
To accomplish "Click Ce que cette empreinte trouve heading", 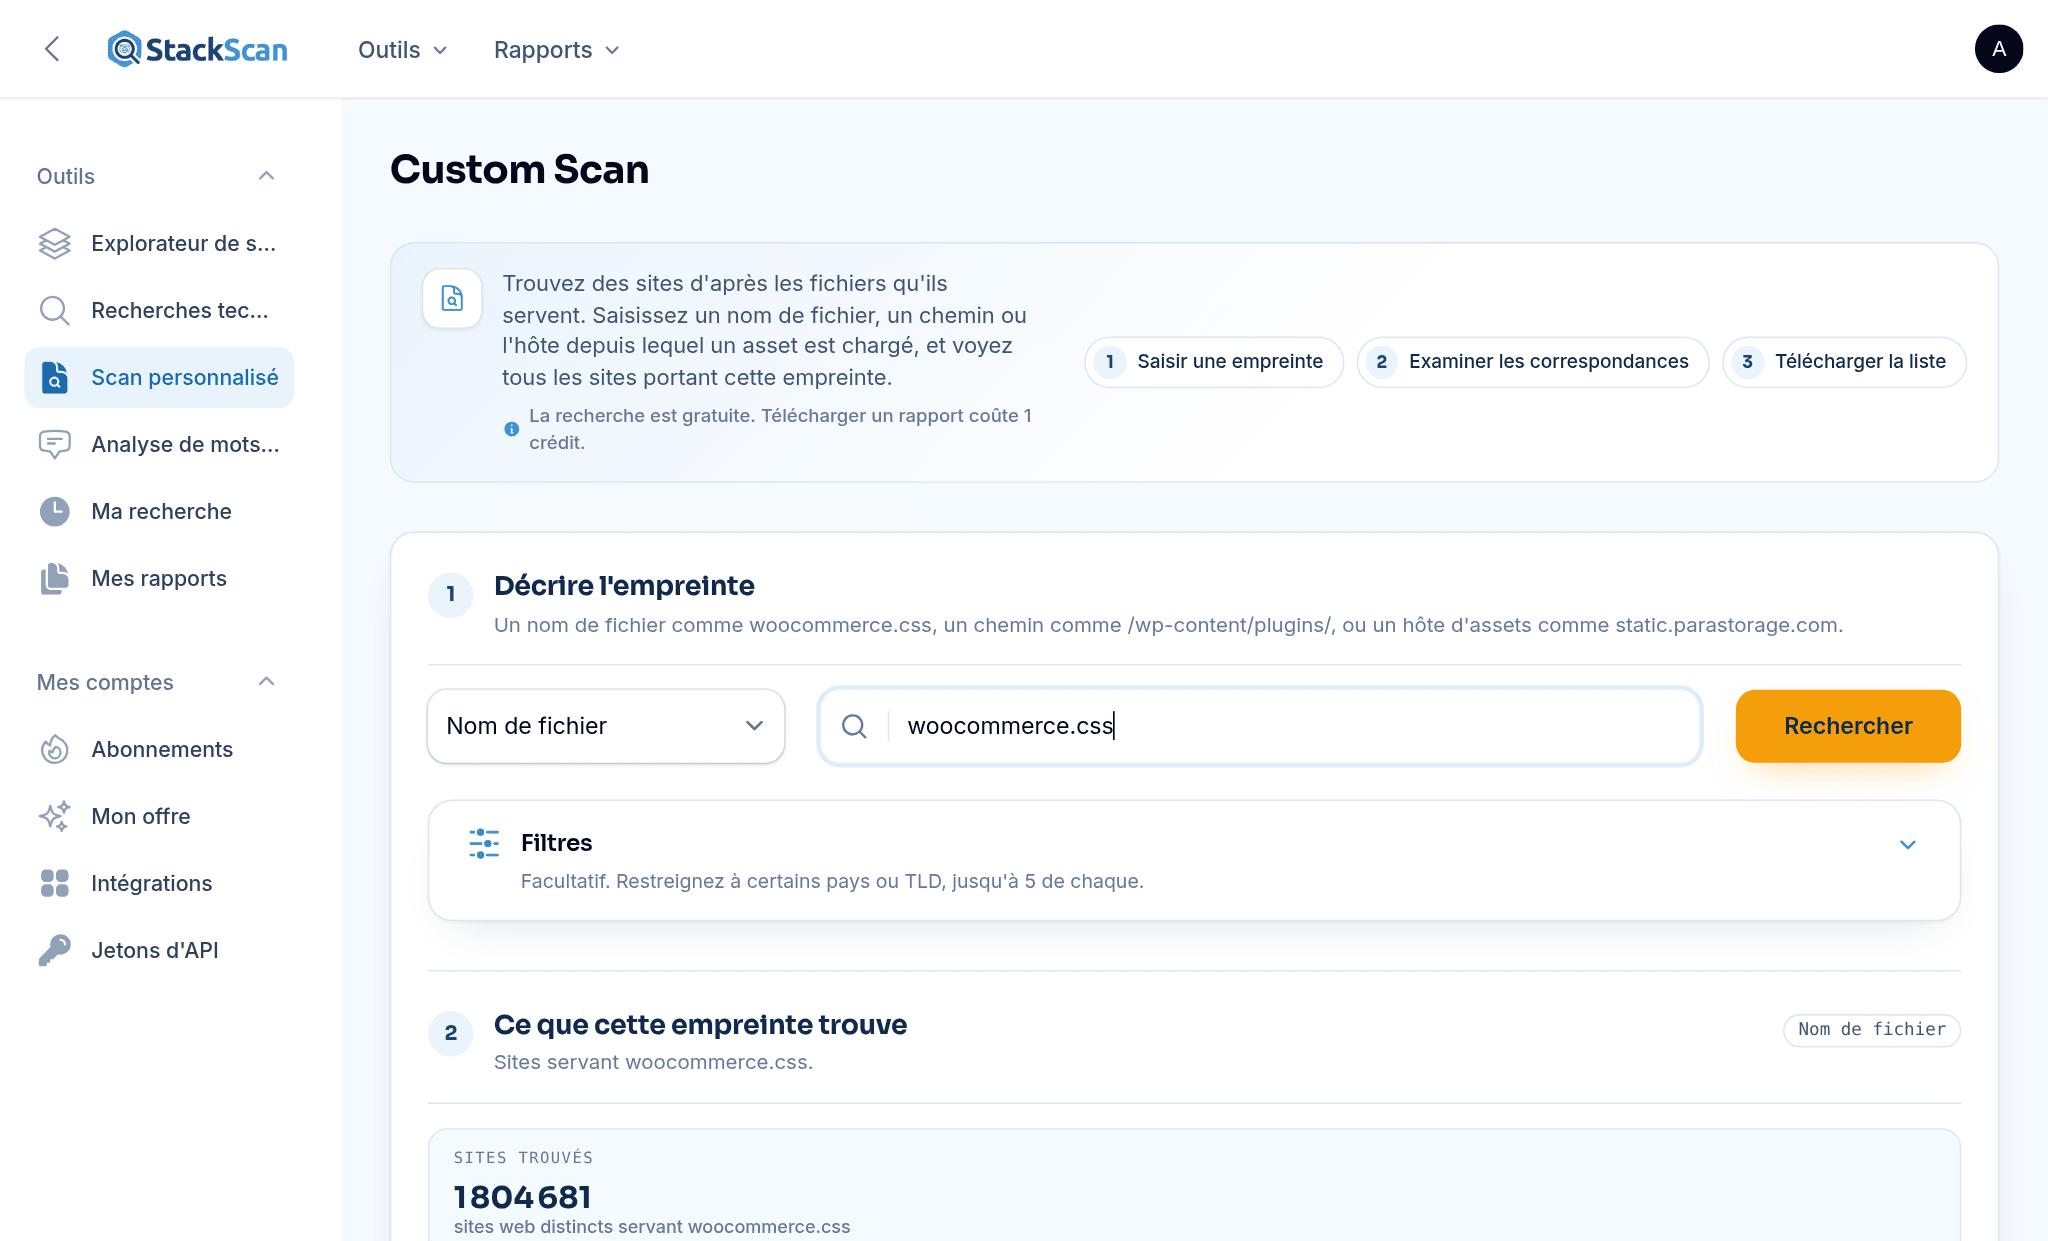I will (x=700, y=1025).
